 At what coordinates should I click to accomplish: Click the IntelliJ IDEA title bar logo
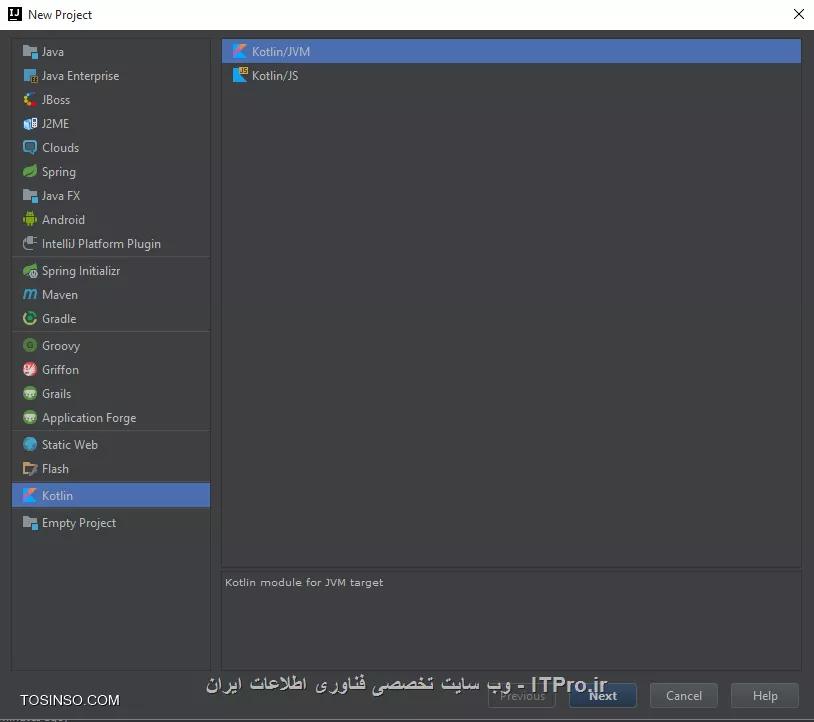coord(15,14)
